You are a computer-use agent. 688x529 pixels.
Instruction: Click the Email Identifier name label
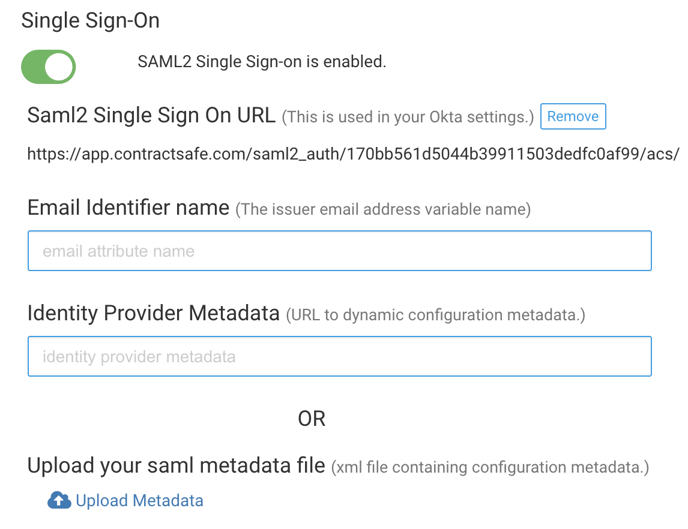tap(128, 207)
